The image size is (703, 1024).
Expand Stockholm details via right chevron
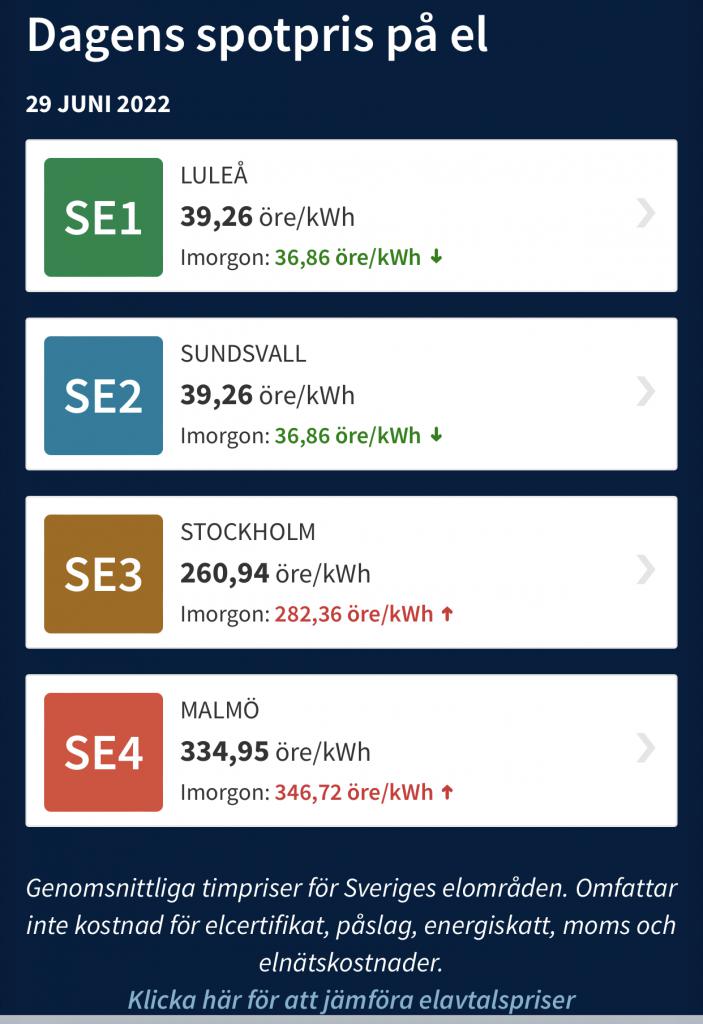pos(646,569)
